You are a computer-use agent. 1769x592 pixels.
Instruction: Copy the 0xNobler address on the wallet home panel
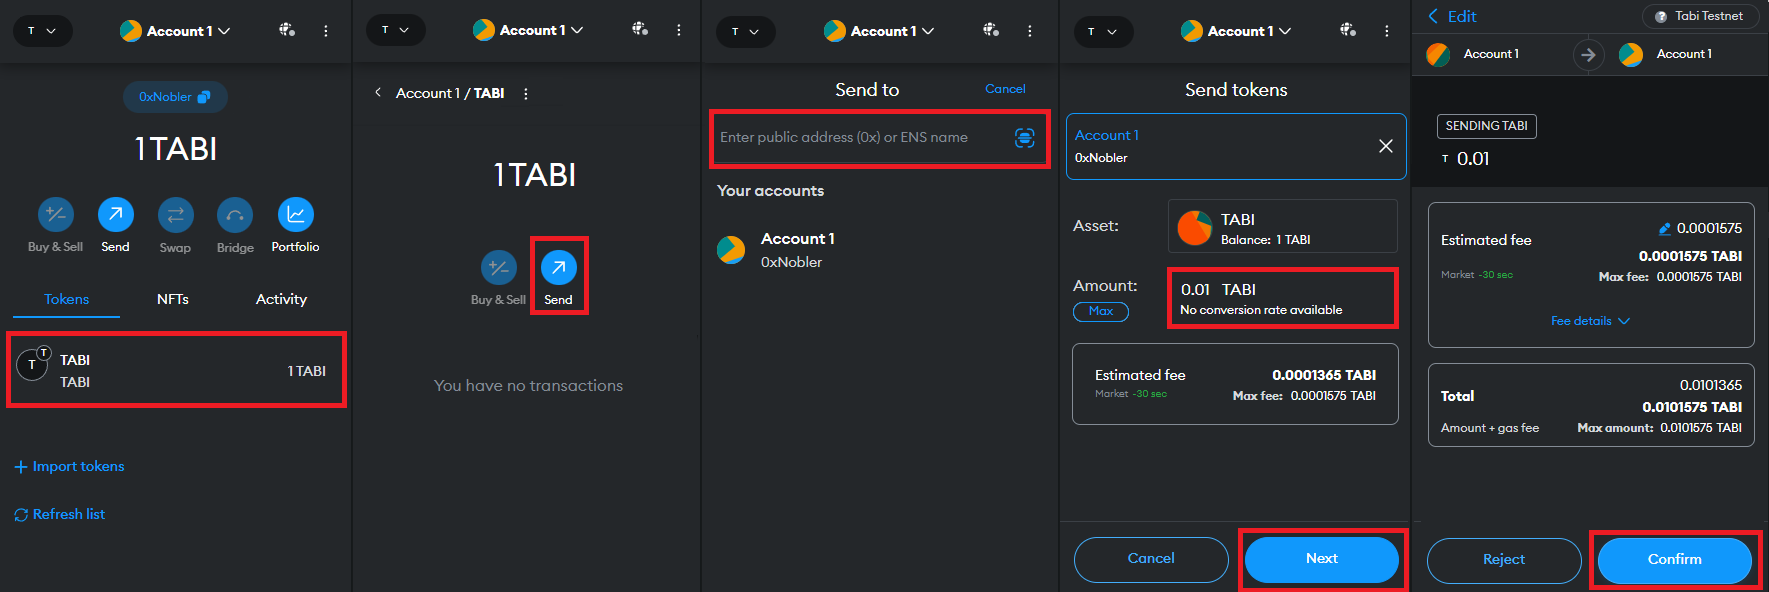pos(176,97)
